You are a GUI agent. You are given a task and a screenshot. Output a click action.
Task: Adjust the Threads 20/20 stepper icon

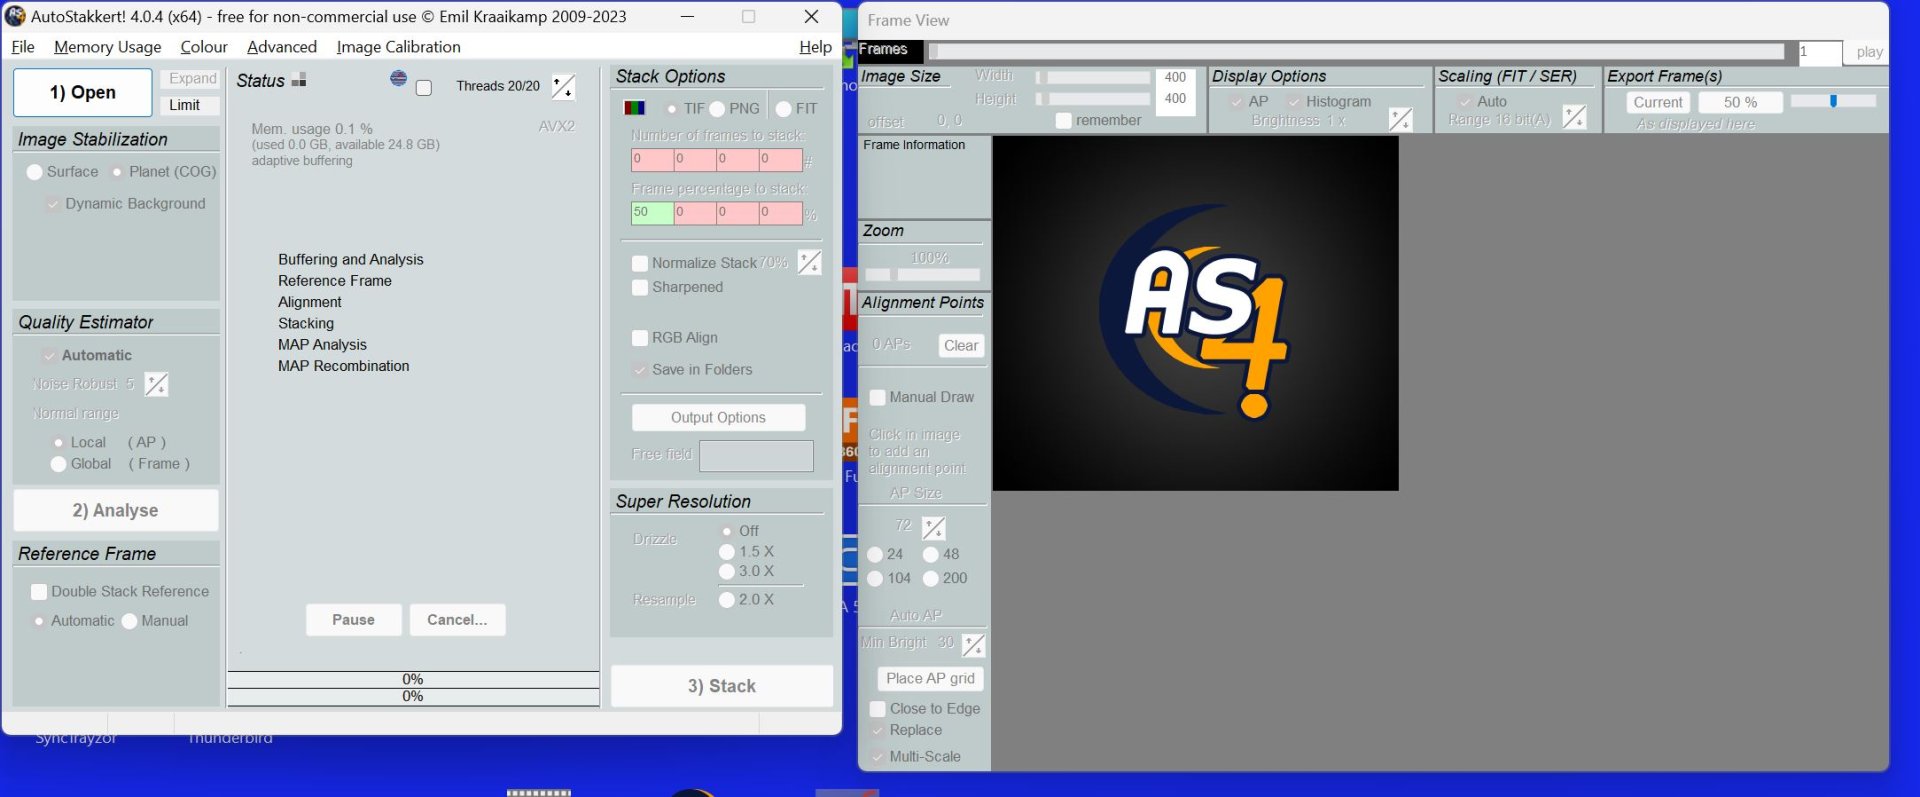pos(564,87)
